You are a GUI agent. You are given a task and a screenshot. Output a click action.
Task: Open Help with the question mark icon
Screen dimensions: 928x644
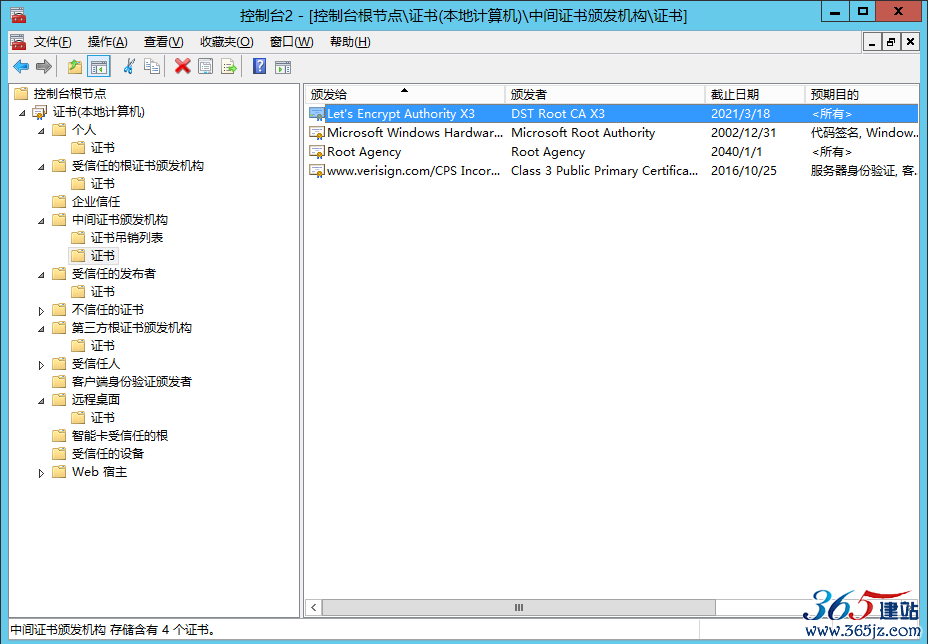point(259,66)
